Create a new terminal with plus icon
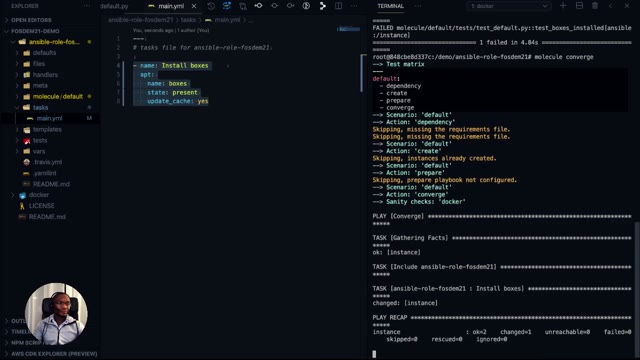The image size is (640, 360). [563, 6]
